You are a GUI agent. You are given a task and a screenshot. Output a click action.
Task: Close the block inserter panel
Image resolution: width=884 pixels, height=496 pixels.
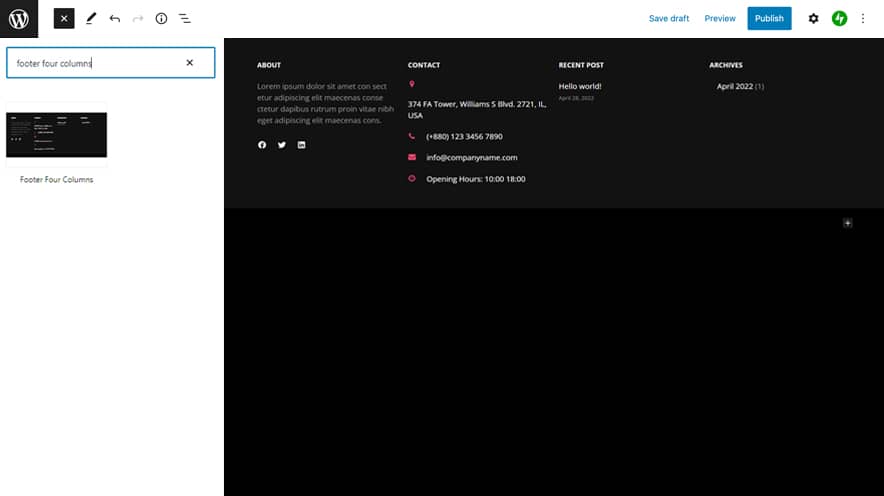[64, 19]
